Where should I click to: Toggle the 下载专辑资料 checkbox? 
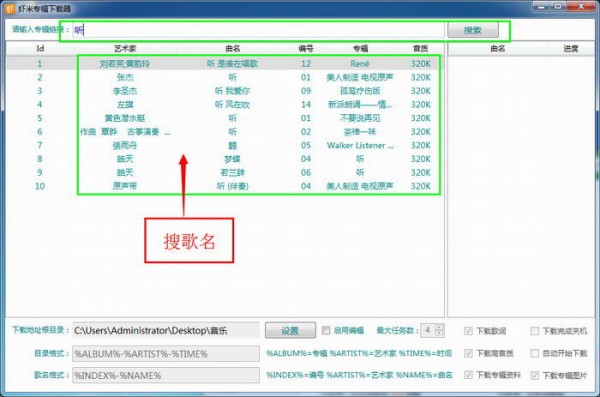tap(468, 375)
